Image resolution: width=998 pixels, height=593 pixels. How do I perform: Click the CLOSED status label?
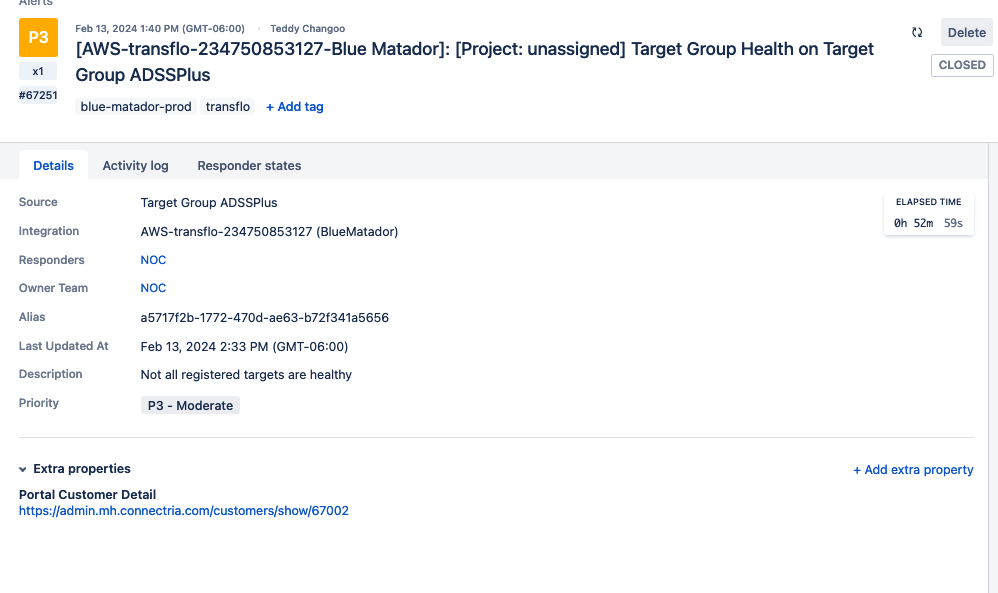coord(962,65)
